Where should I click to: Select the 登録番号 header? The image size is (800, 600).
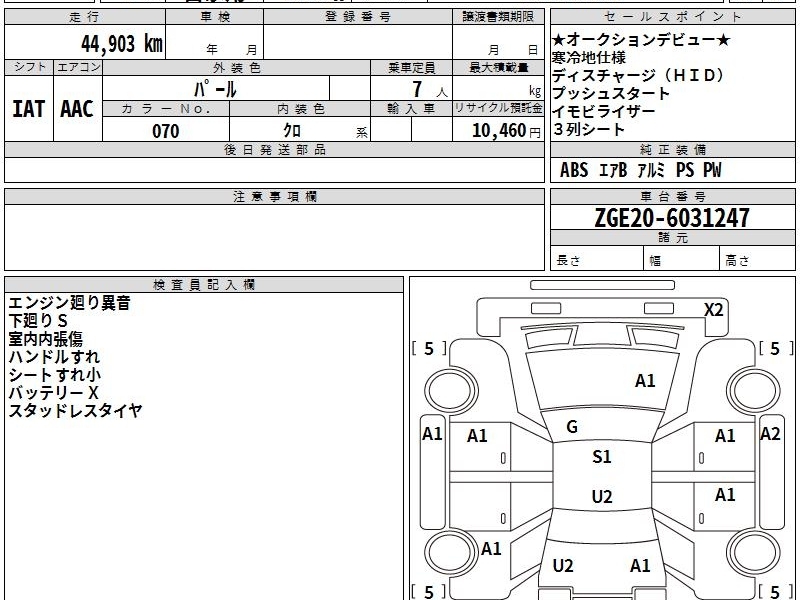coord(358,17)
